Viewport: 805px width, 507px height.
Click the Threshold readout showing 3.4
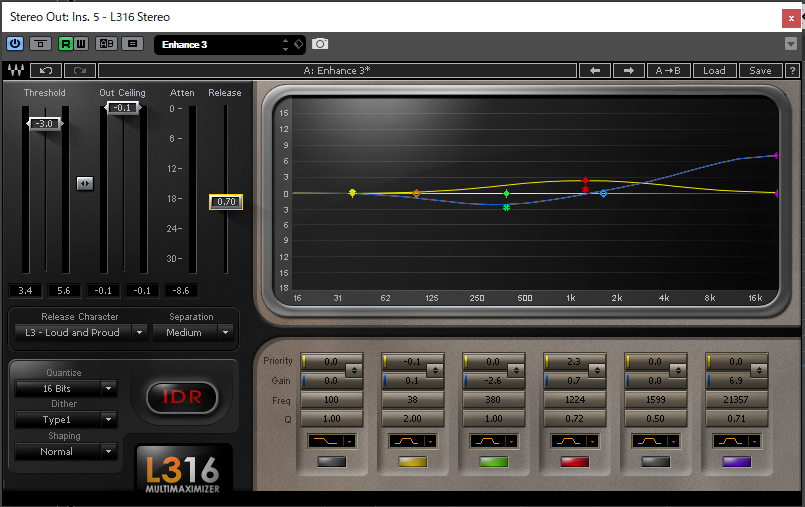coord(25,290)
